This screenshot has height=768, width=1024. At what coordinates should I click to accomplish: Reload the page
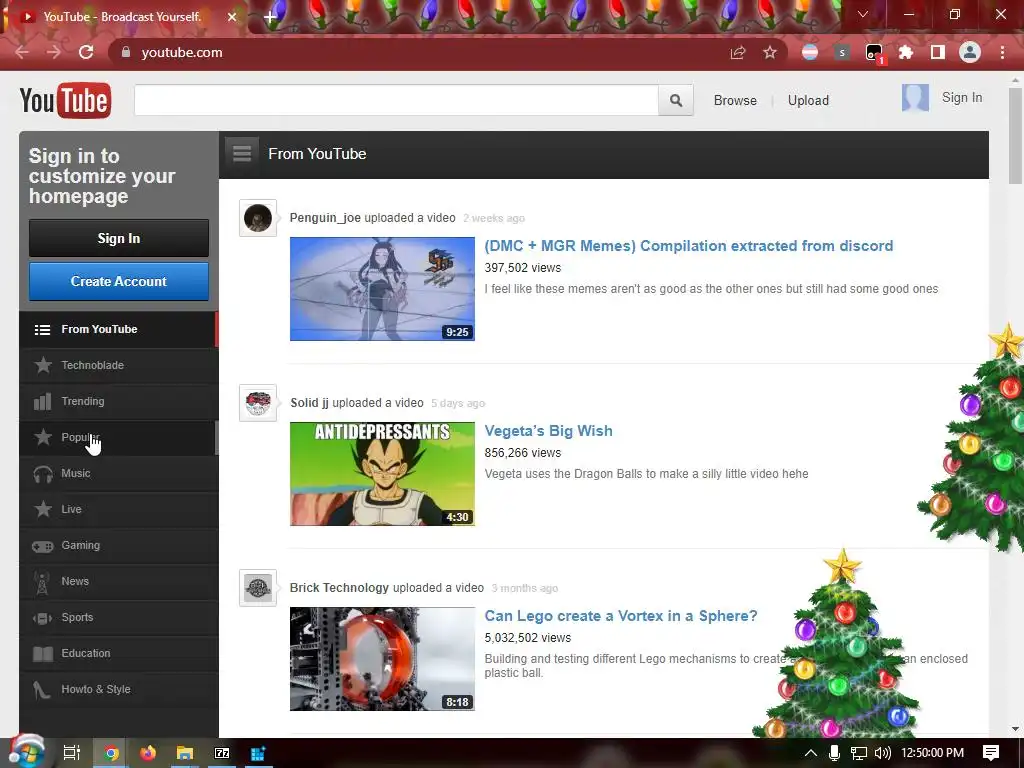pyautogui.click(x=86, y=52)
